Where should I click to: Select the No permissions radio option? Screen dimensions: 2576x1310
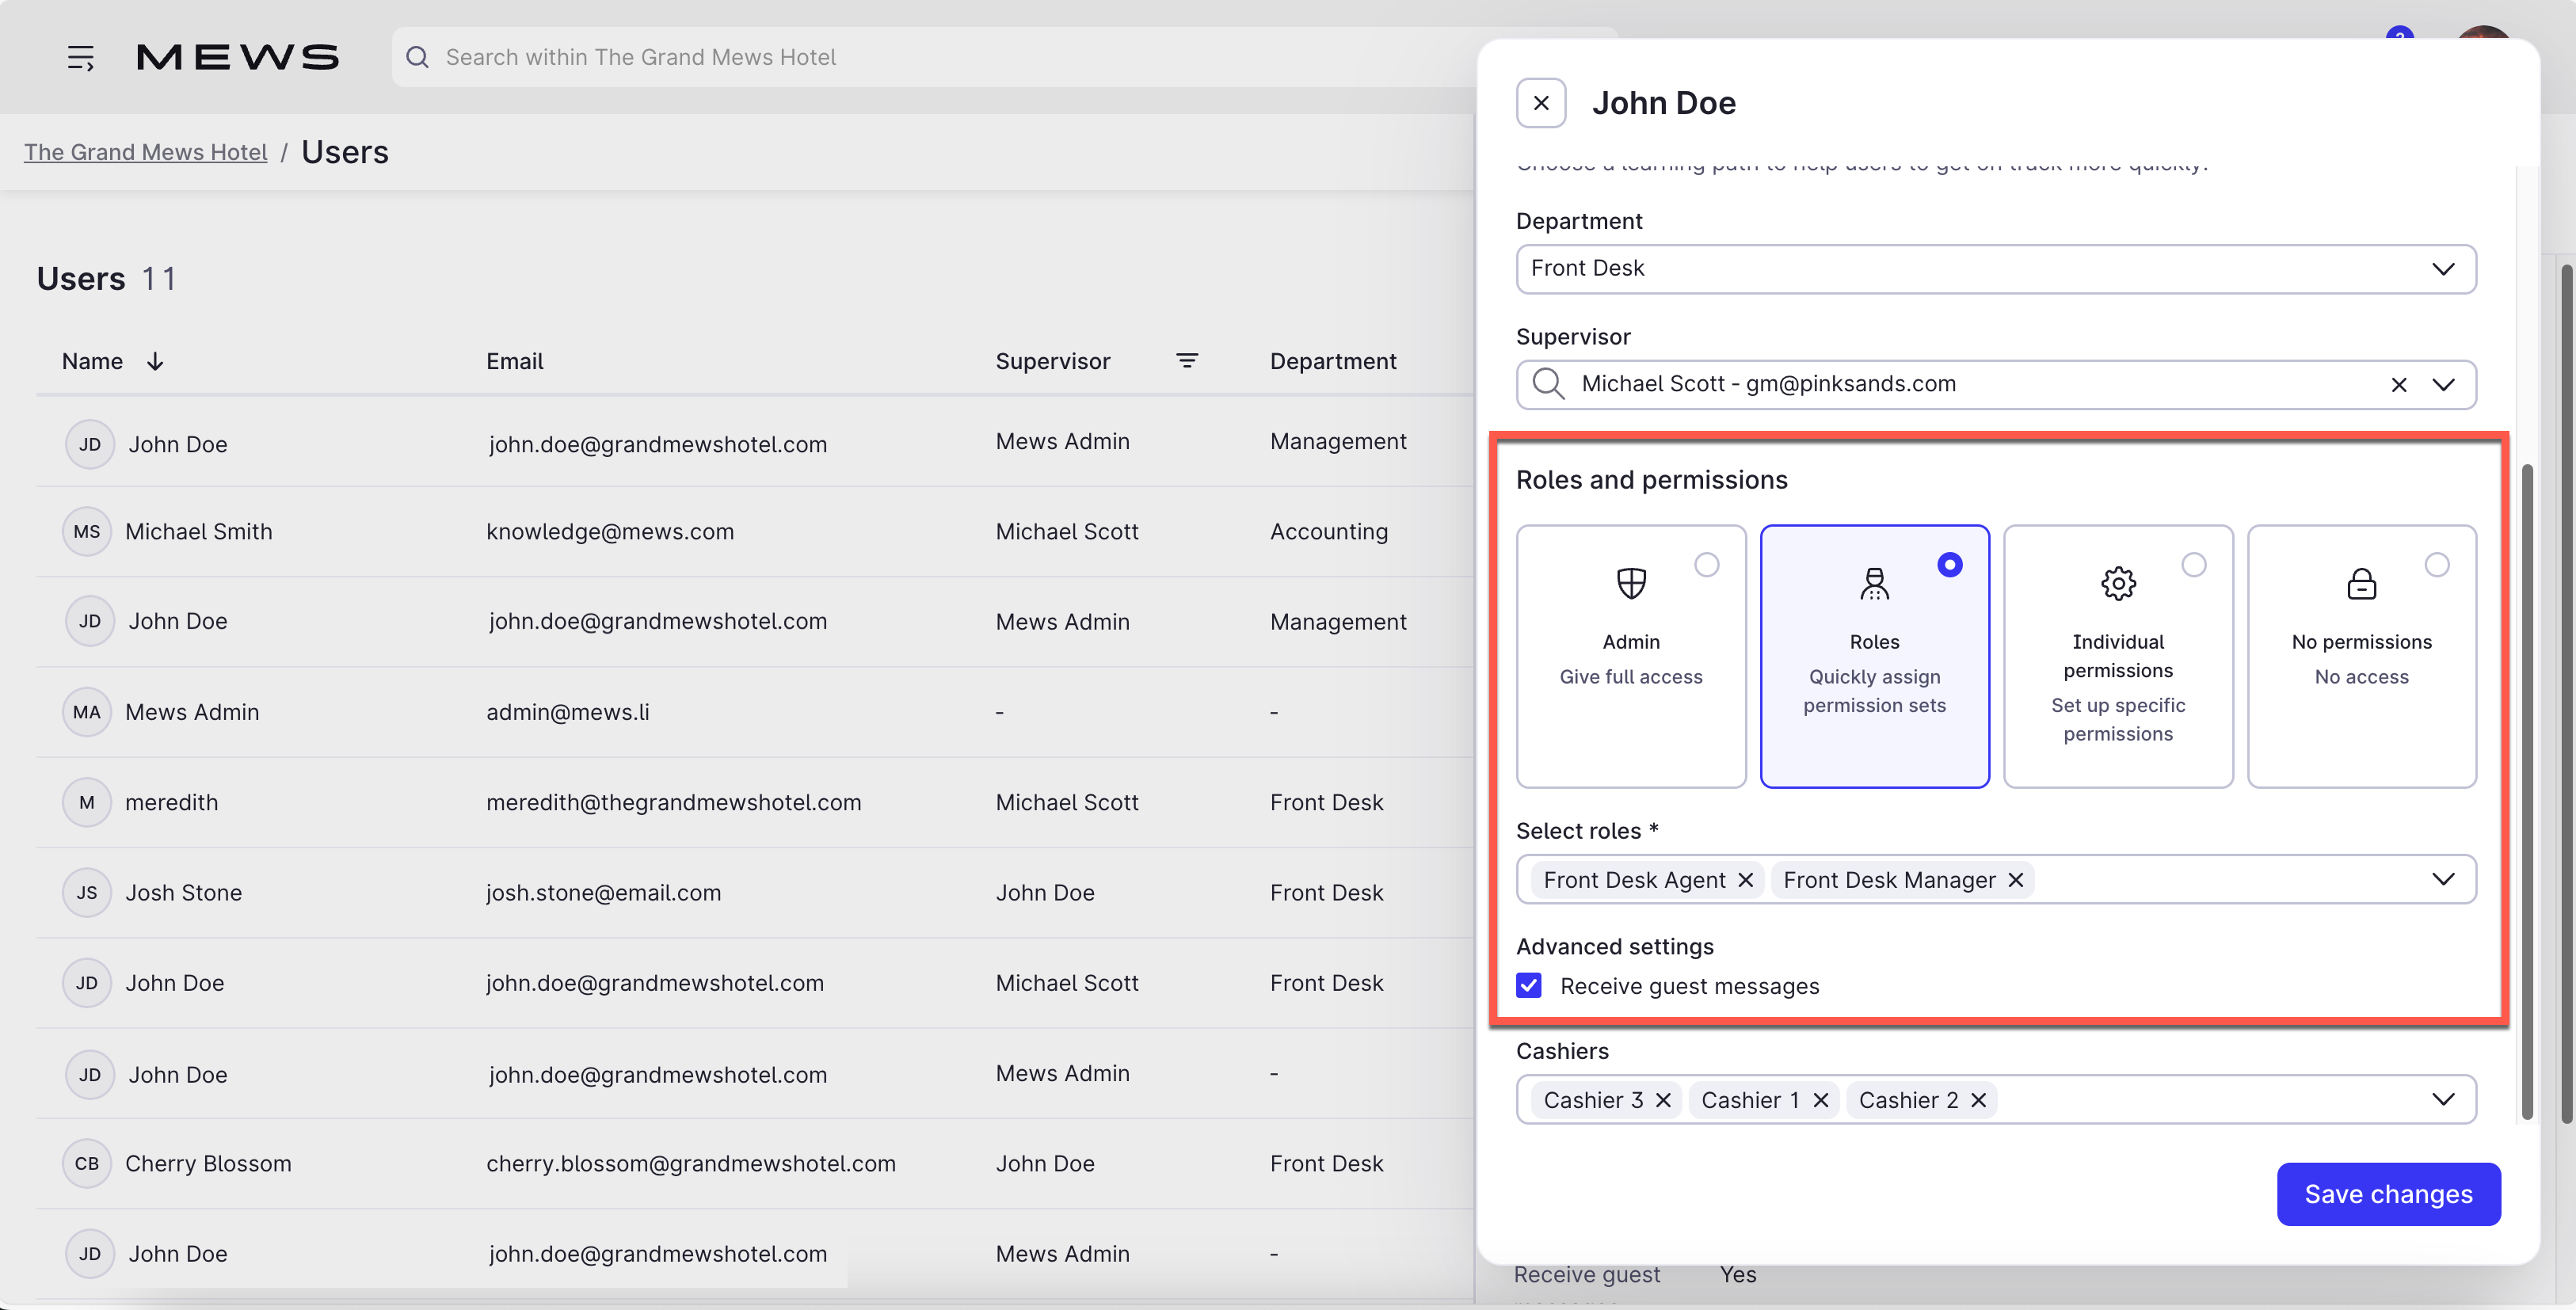tap(2437, 565)
